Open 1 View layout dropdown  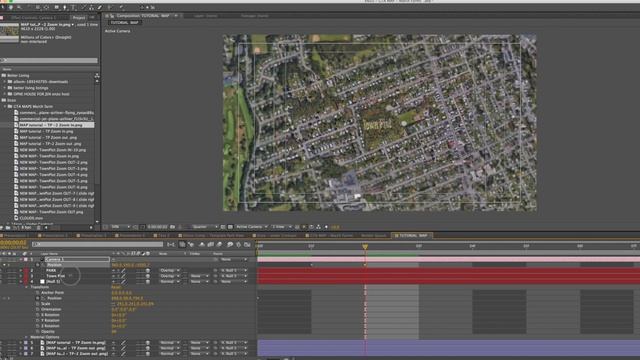pyautogui.click(x=282, y=227)
